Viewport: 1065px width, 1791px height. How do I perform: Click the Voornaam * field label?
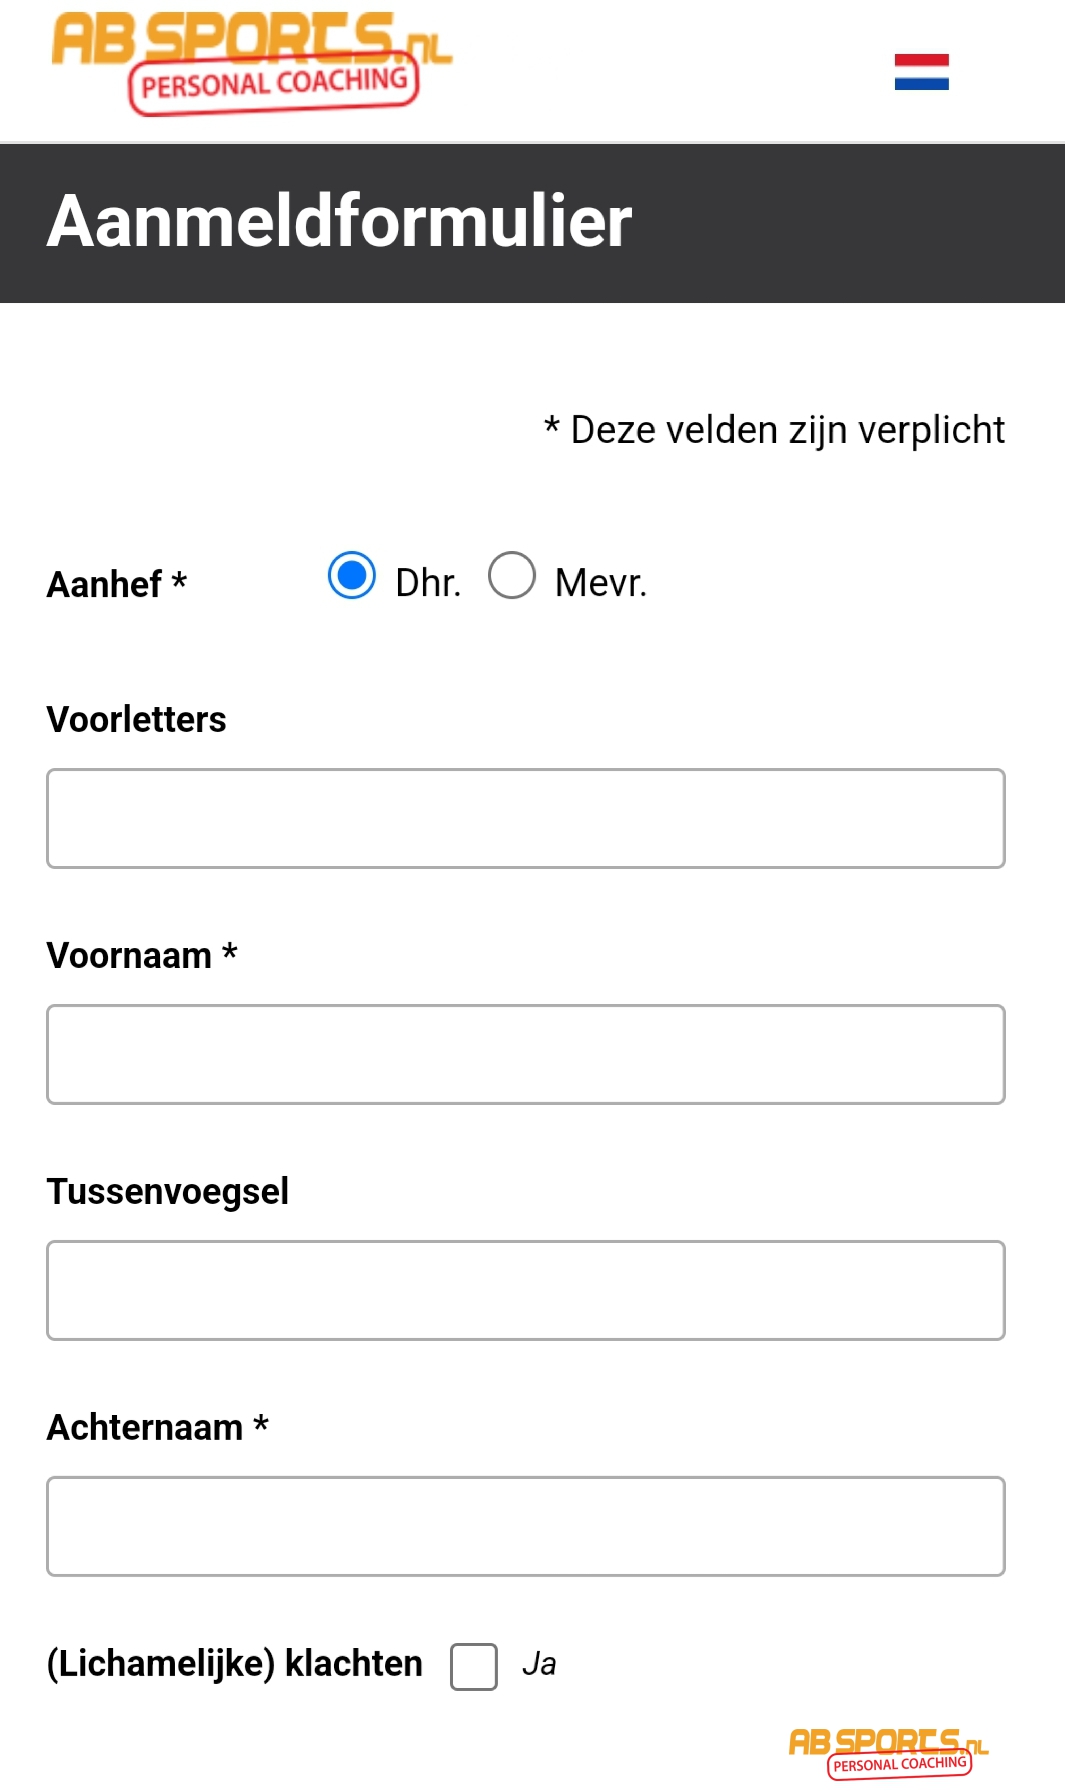point(142,955)
